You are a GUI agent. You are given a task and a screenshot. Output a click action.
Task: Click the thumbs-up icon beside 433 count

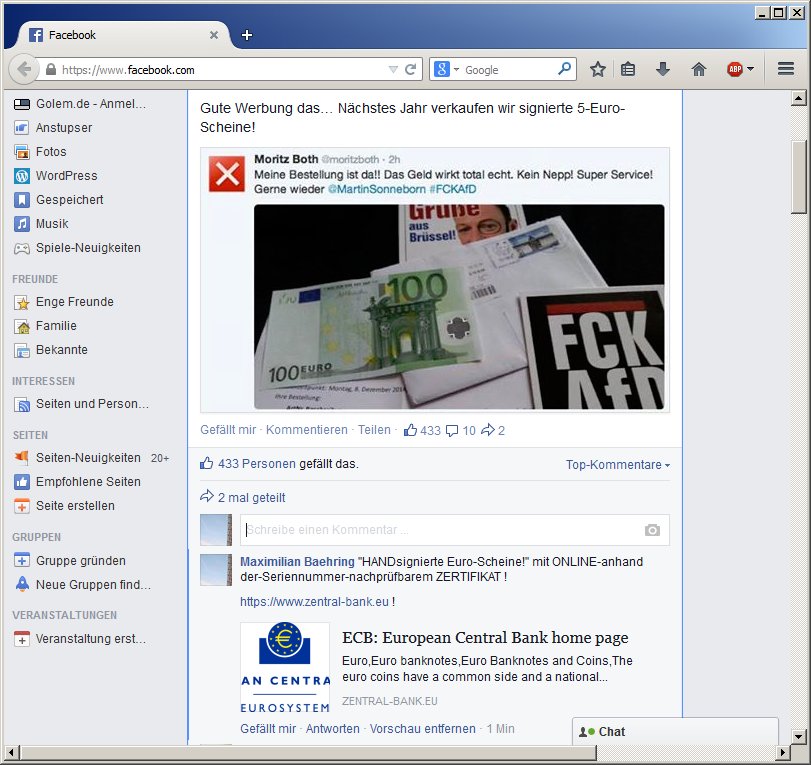pos(410,430)
